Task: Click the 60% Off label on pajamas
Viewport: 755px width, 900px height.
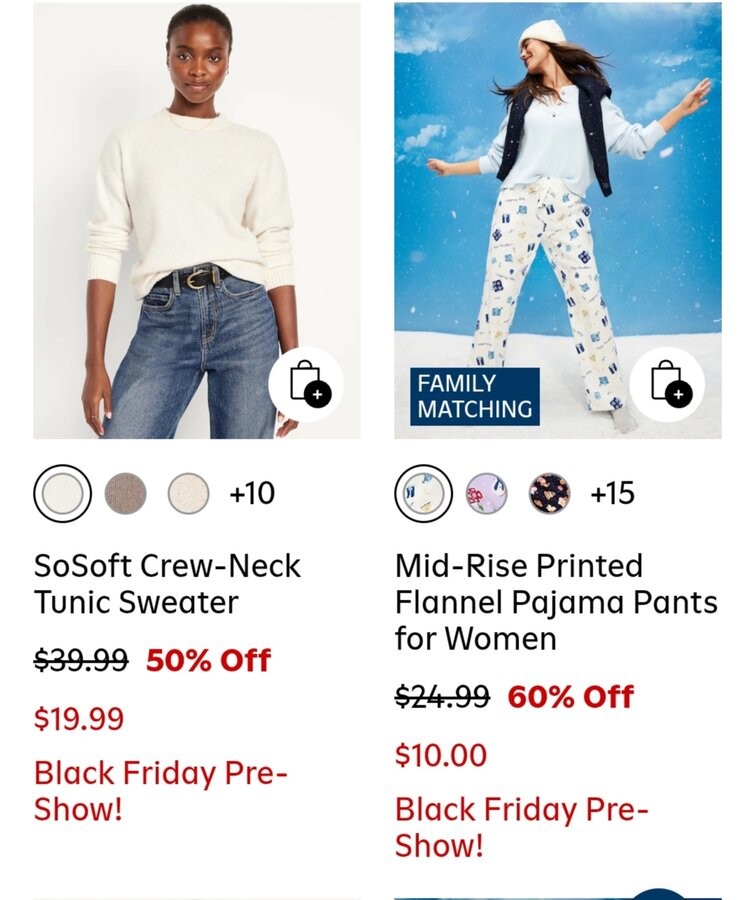Action: tap(571, 697)
